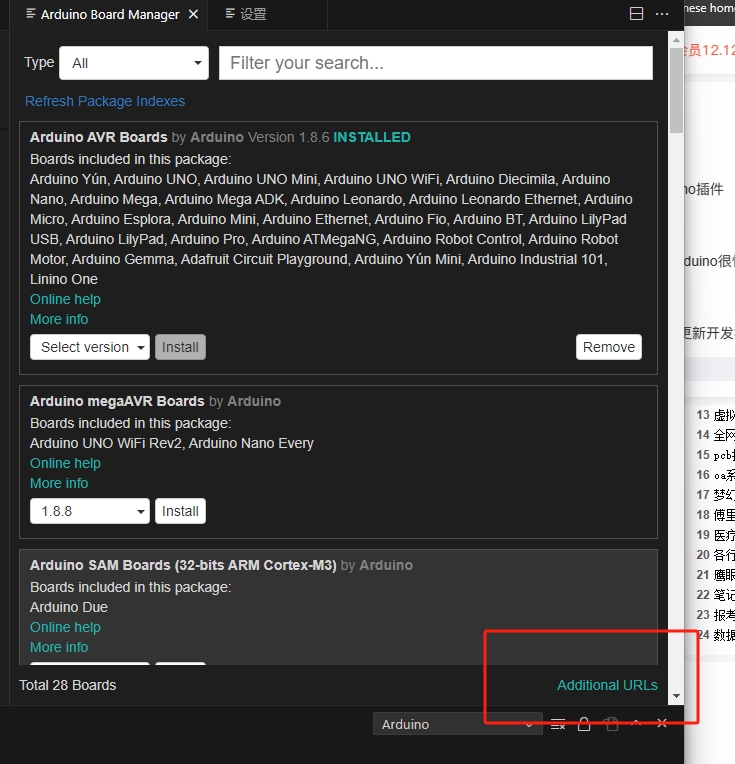
Task: Click the split editor layout icon
Action: point(636,14)
